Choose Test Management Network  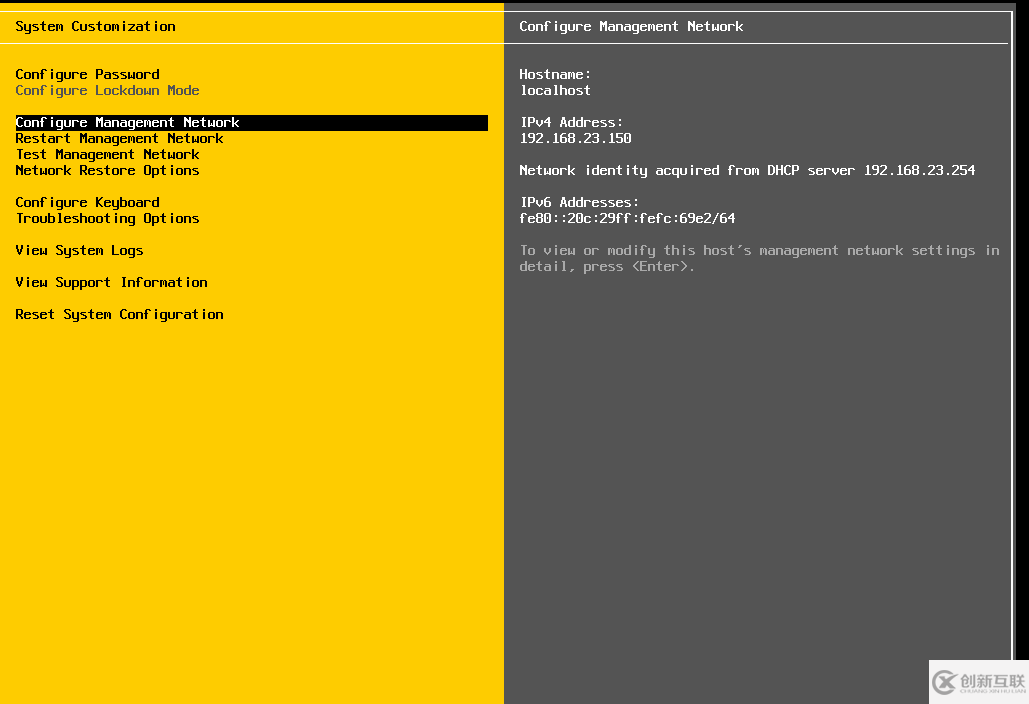point(108,155)
